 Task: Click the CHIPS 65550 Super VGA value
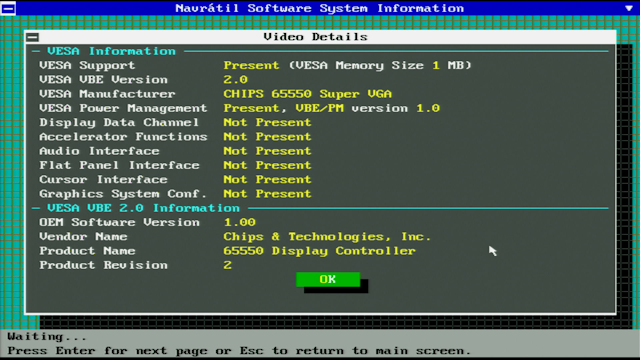coord(307,94)
